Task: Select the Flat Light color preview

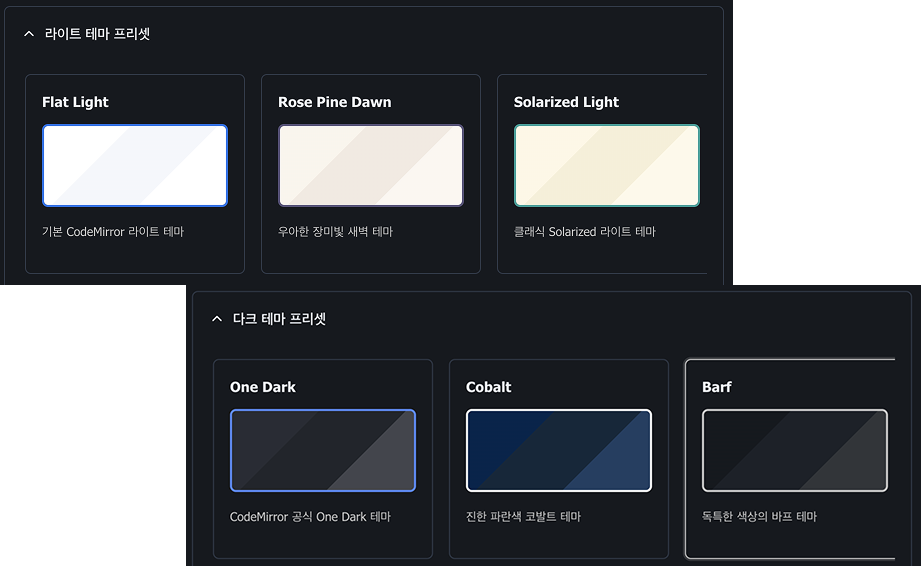Action: 135,166
